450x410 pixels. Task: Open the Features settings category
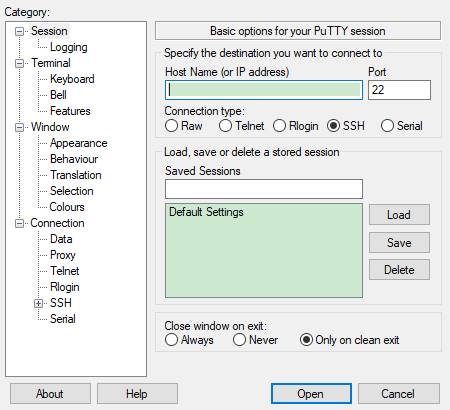(x=70, y=111)
